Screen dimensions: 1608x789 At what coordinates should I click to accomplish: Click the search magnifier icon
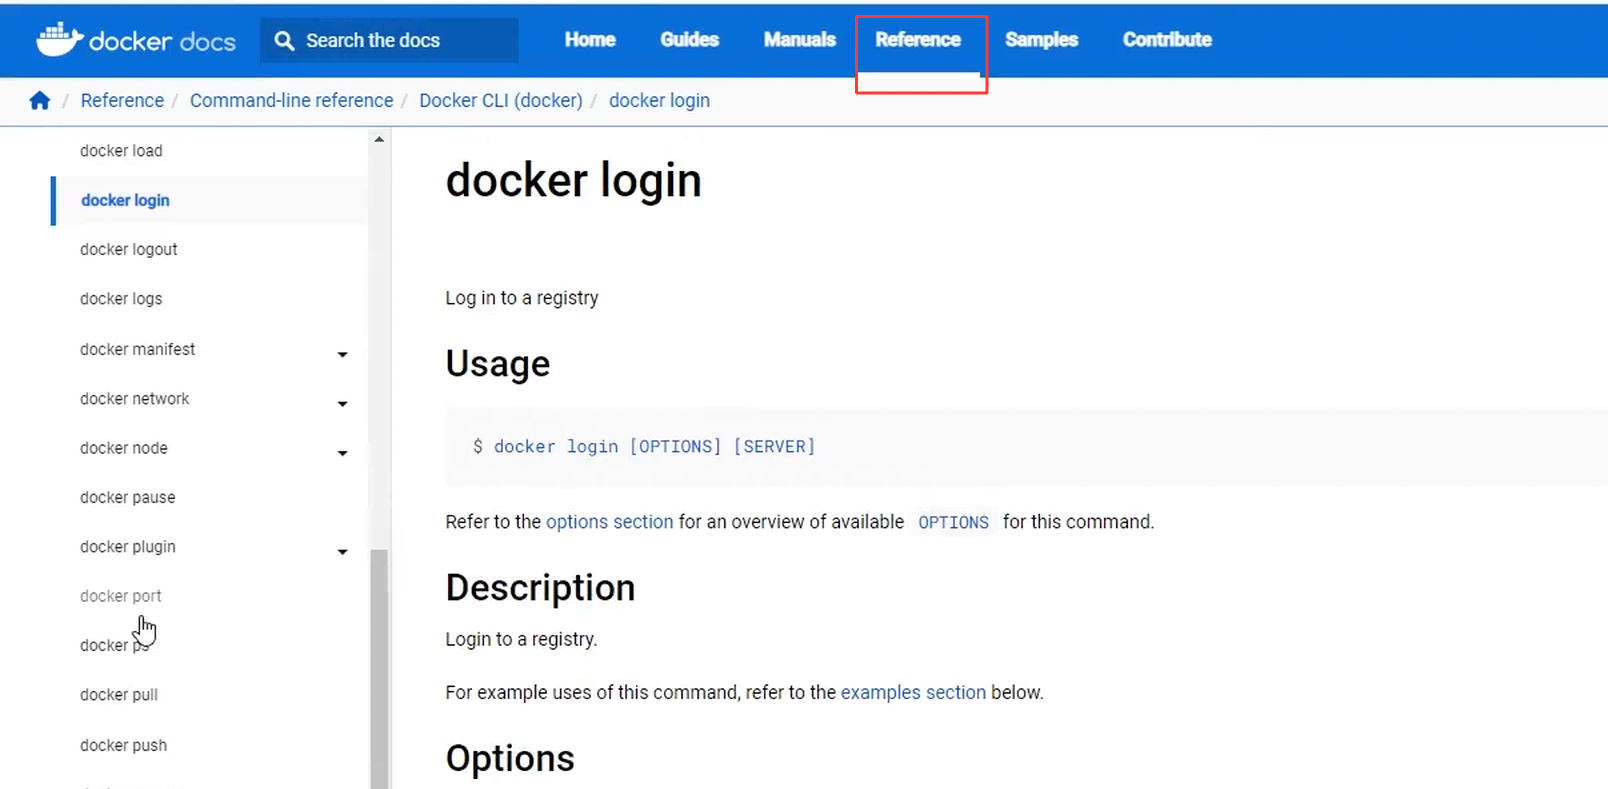pos(284,40)
